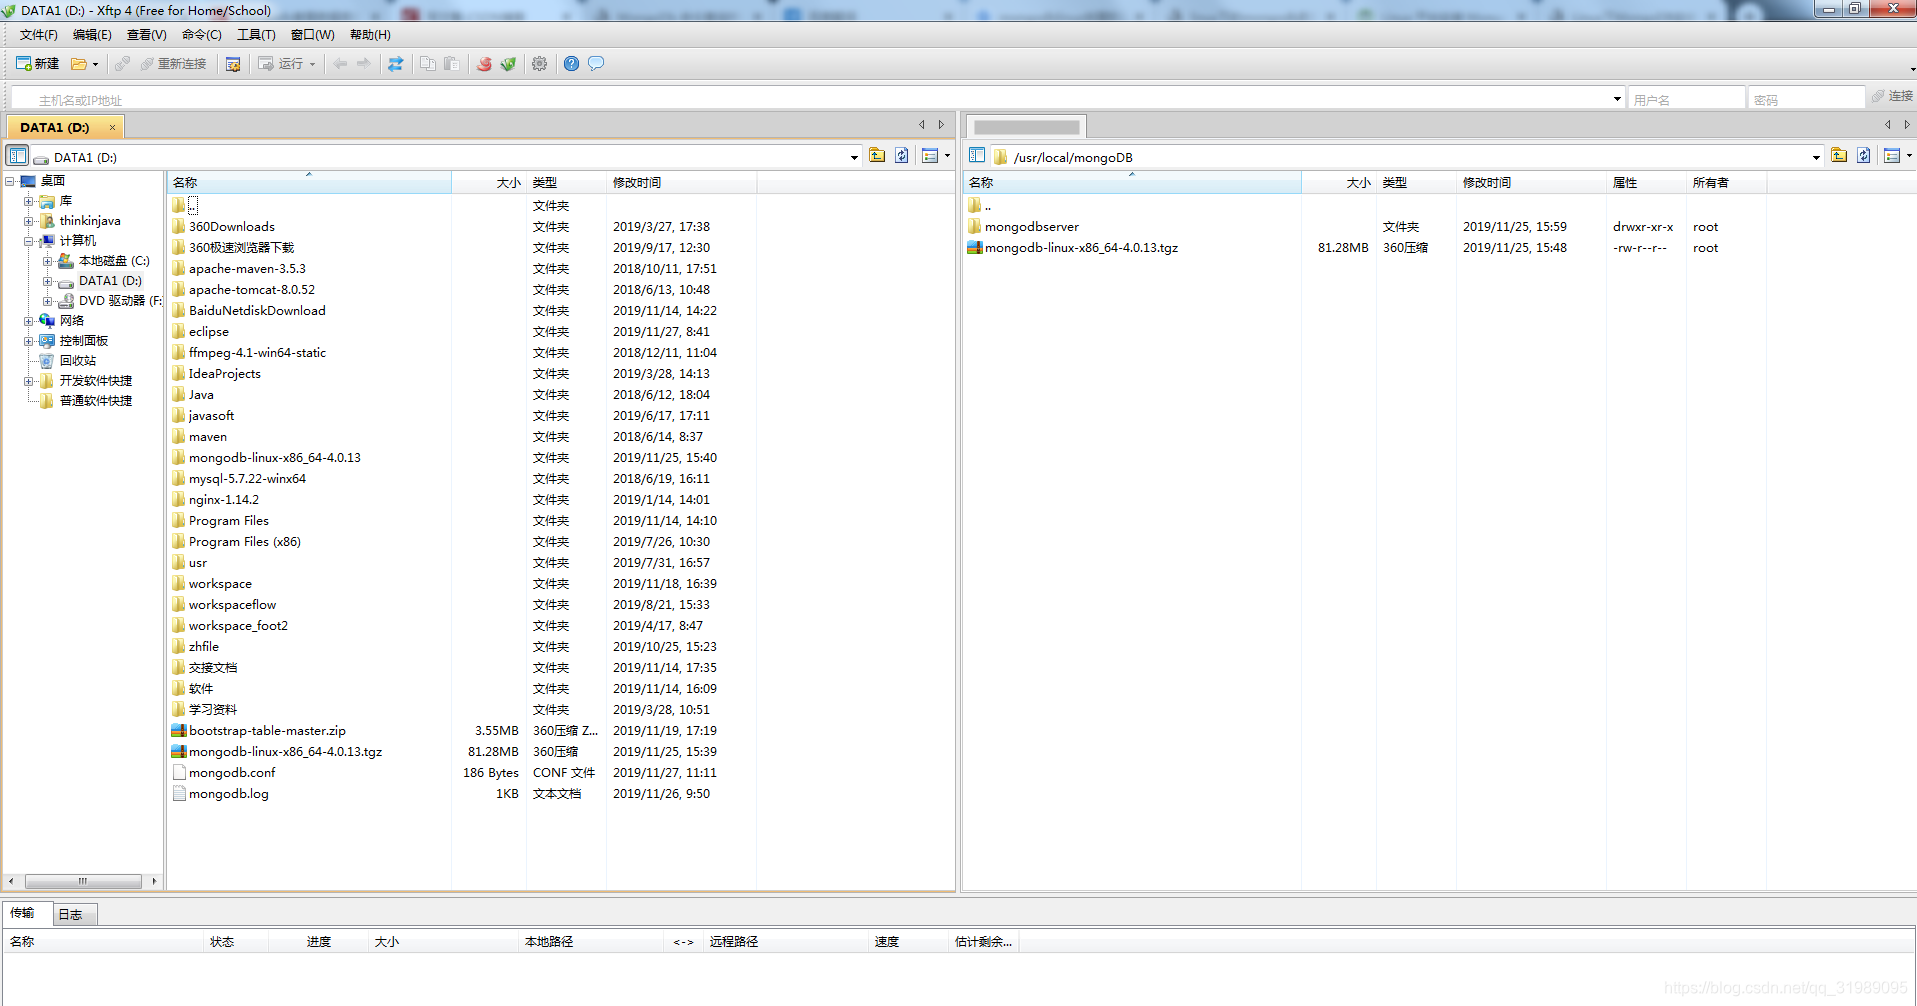Viewport: 1917px width, 1006px height.
Task: Refresh the local pane file list
Action: point(902,155)
